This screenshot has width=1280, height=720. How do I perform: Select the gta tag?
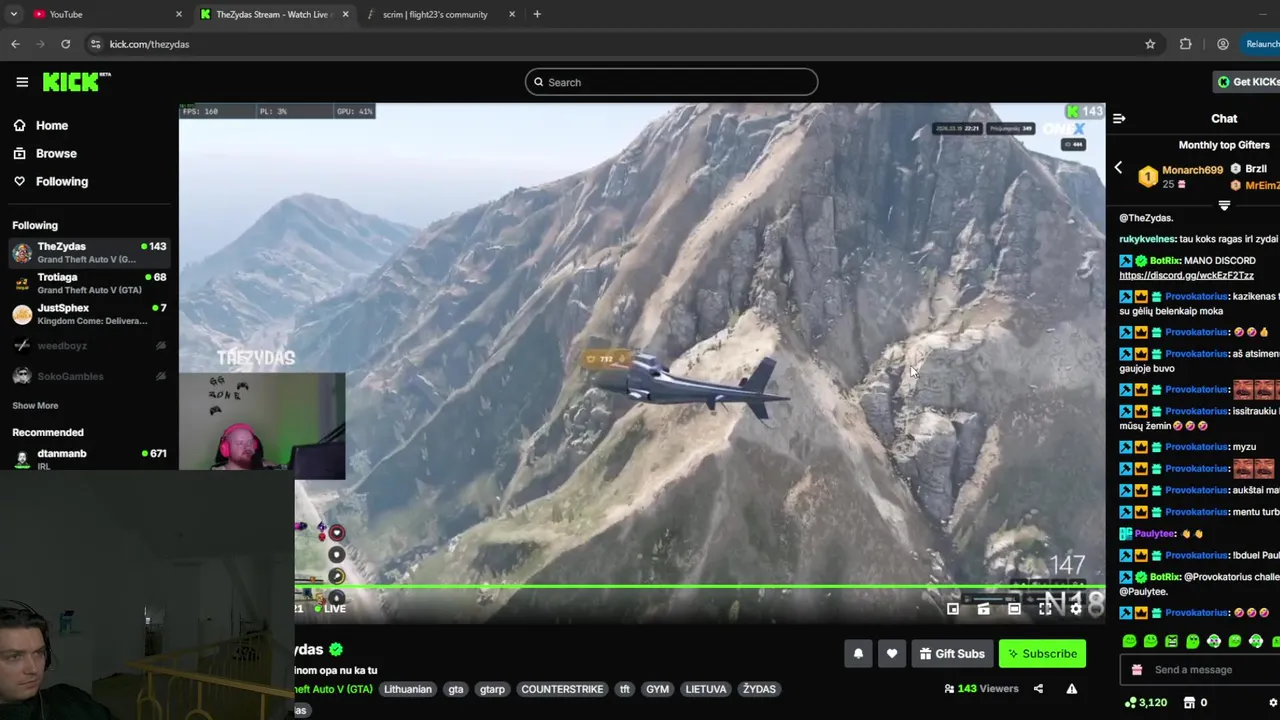point(456,689)
